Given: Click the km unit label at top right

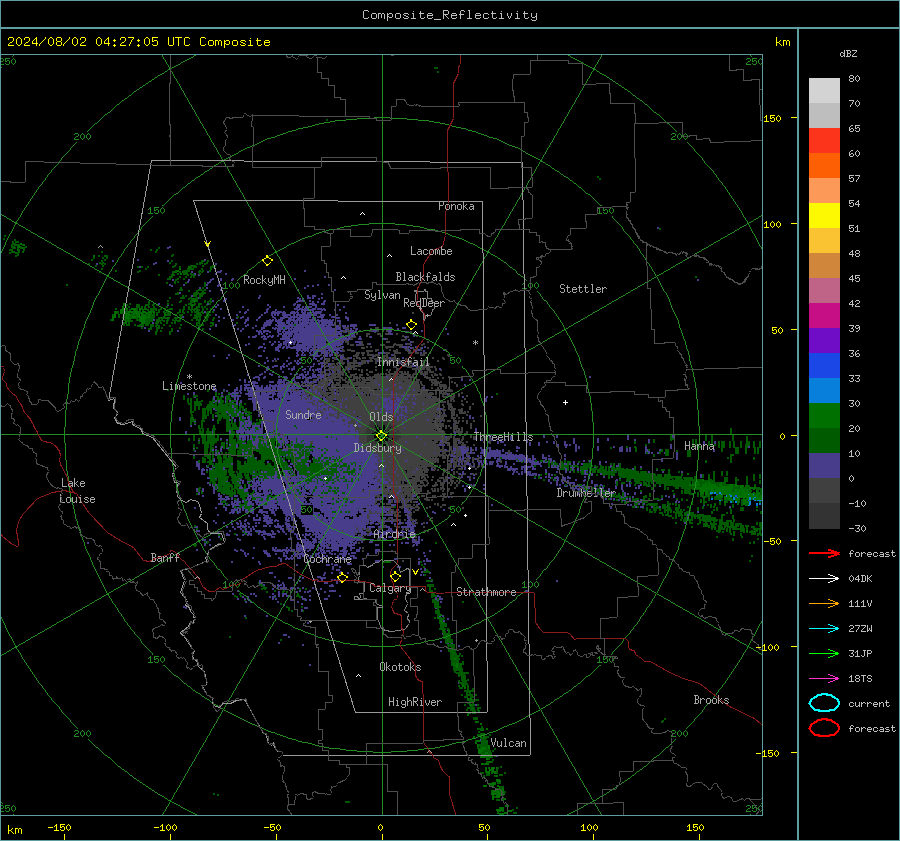Looking at the screenshot, I should pos(782,42).
